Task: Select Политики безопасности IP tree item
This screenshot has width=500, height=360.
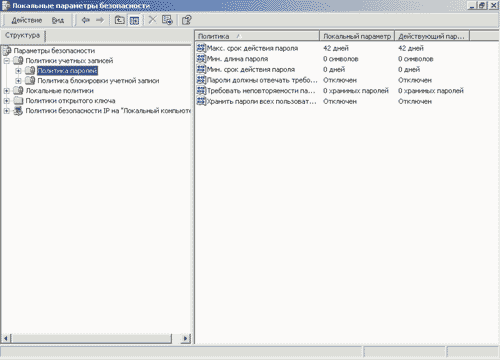Action: tap(108, 111)
